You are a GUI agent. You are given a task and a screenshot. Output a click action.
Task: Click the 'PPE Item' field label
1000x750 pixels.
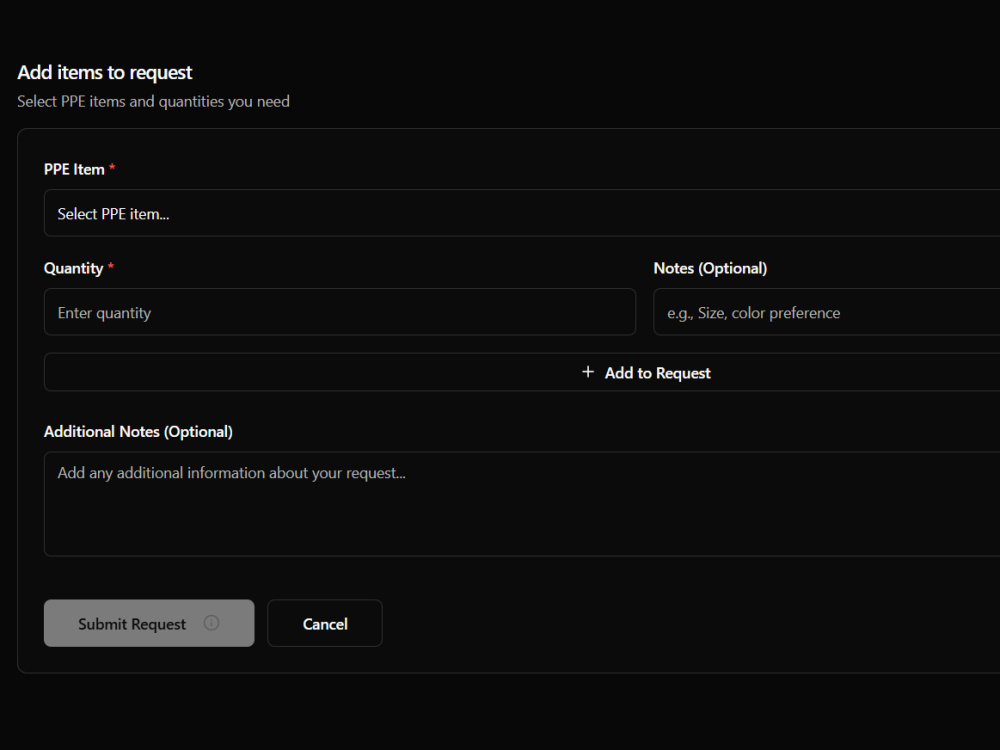click(x=74, y=169)
